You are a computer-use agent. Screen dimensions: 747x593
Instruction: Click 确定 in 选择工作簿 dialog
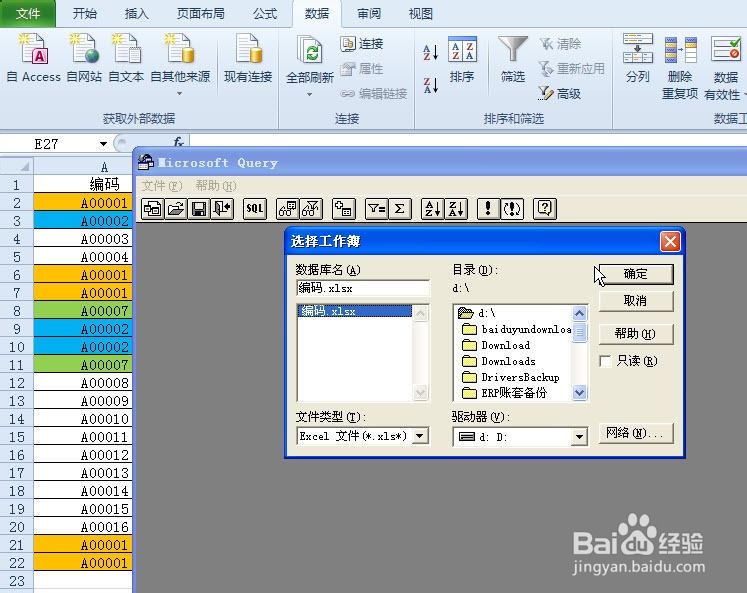pos(636,274)
